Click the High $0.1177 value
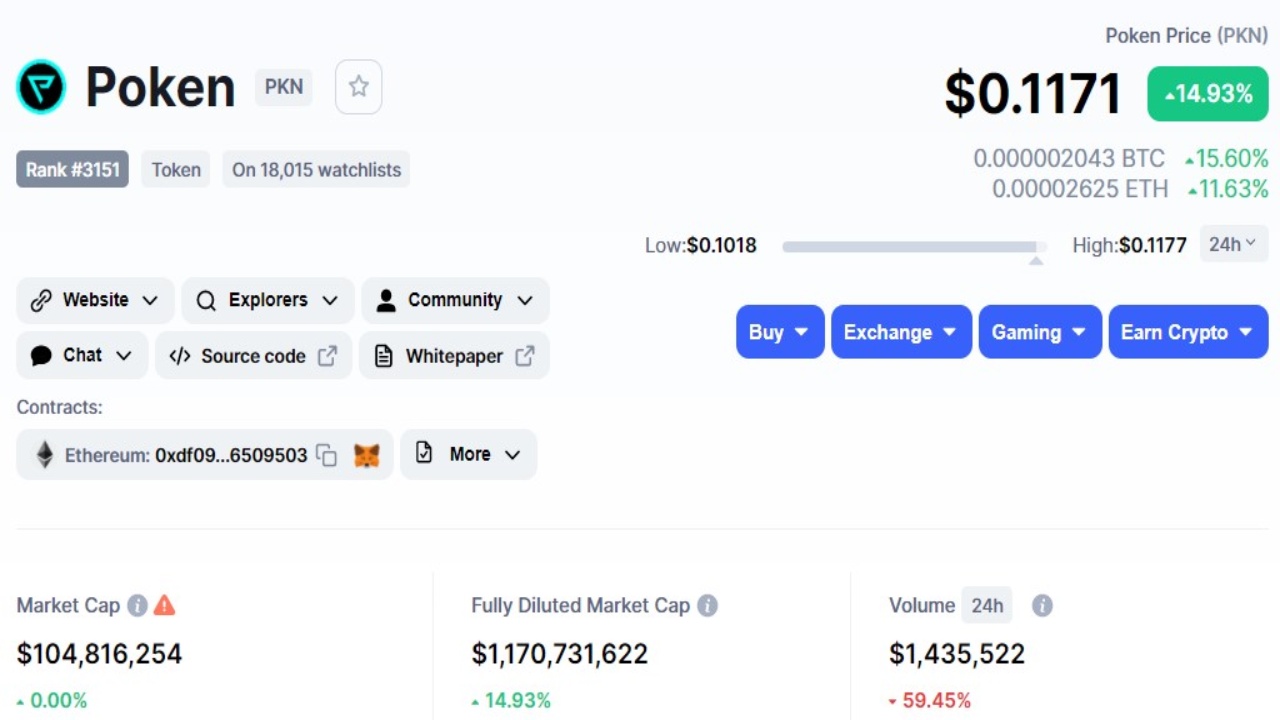 click(1152, 245)
